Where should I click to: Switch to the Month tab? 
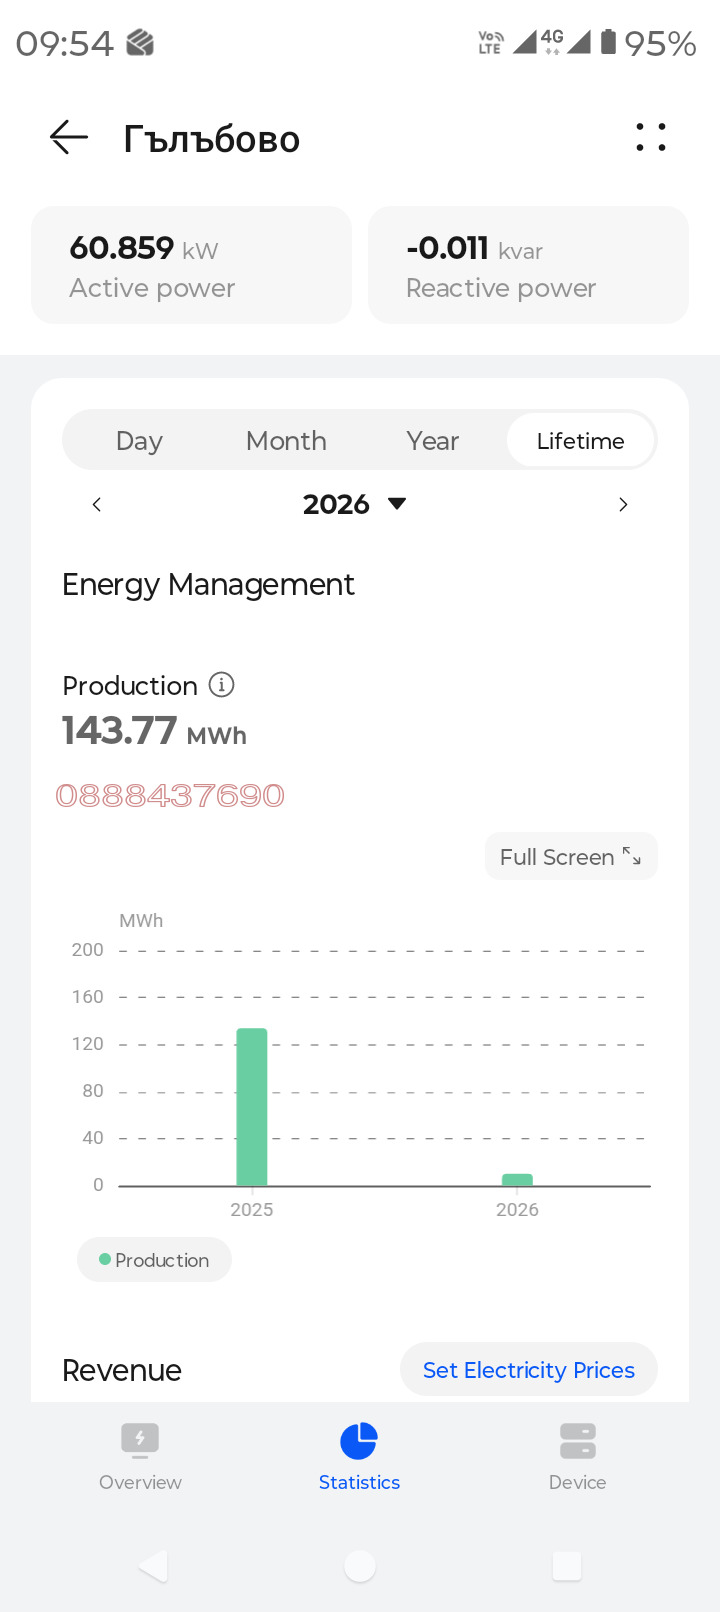pos(286,441)
